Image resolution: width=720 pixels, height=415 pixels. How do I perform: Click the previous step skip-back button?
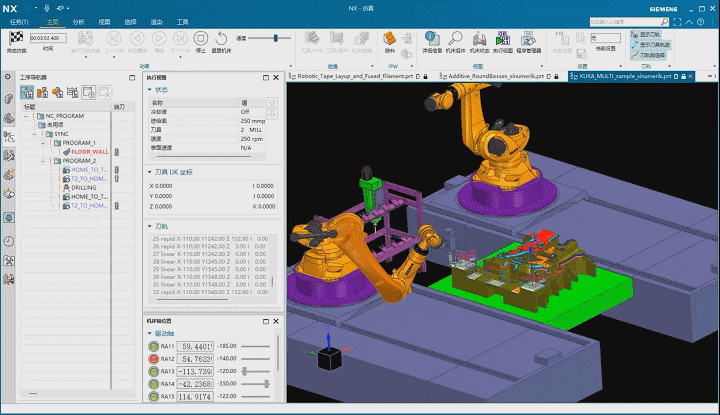[114, 39]
